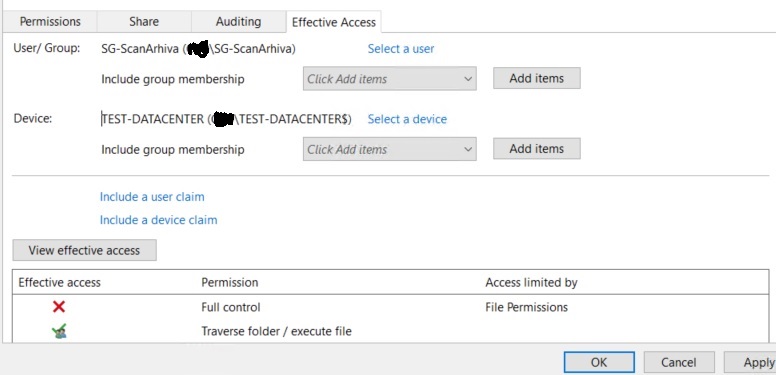Image resolution: width=776 pixels, height=375 pixels.
Task: Select the Full control permission row
Action: pos(390,307)
